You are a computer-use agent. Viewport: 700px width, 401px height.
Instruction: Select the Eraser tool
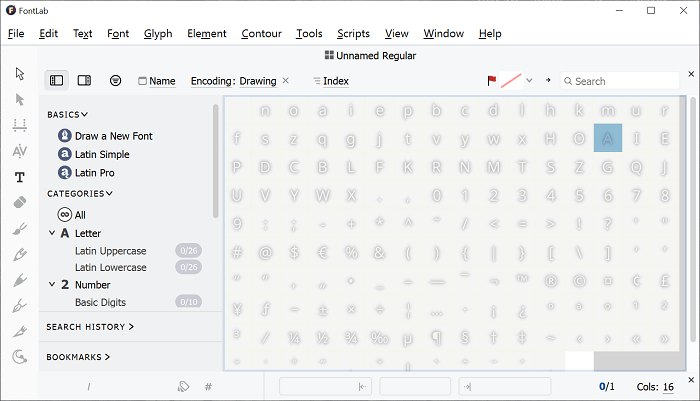click(x=19, y=203)
